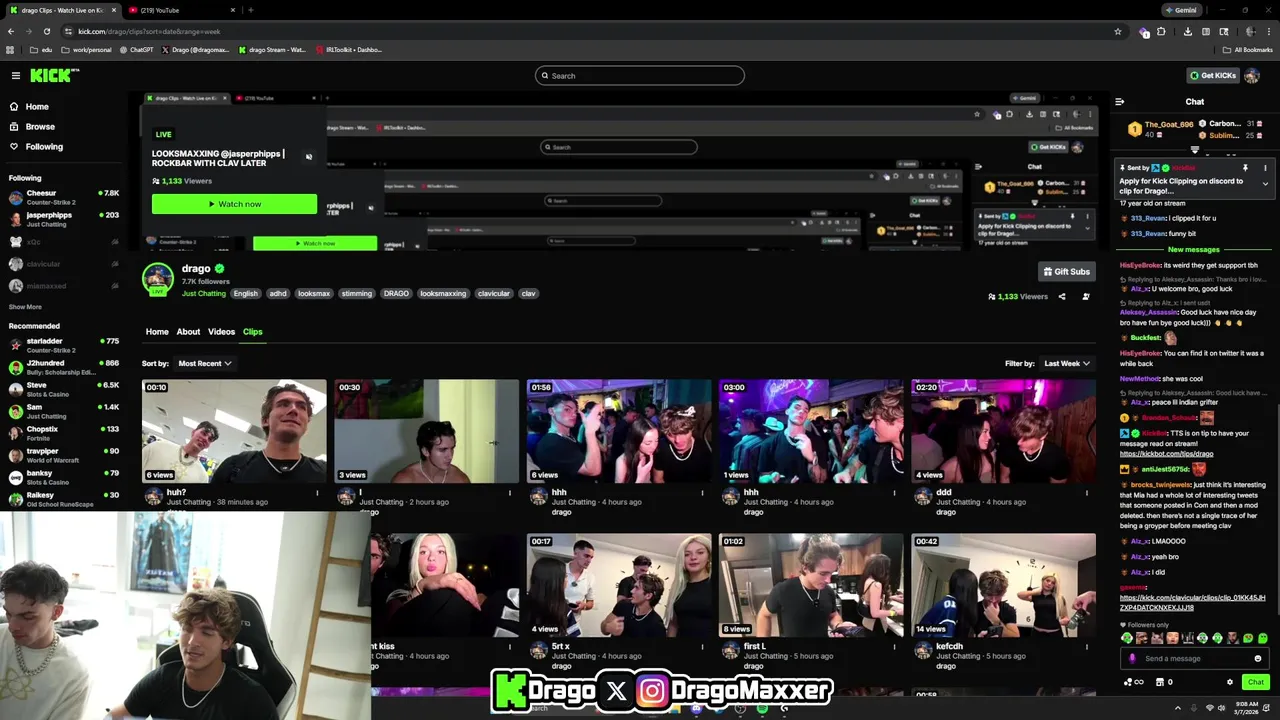Viewport: 1280px width, 720px height.
Task: Open Chrome three-dot menu
Action: click(x=1267, y=31)
